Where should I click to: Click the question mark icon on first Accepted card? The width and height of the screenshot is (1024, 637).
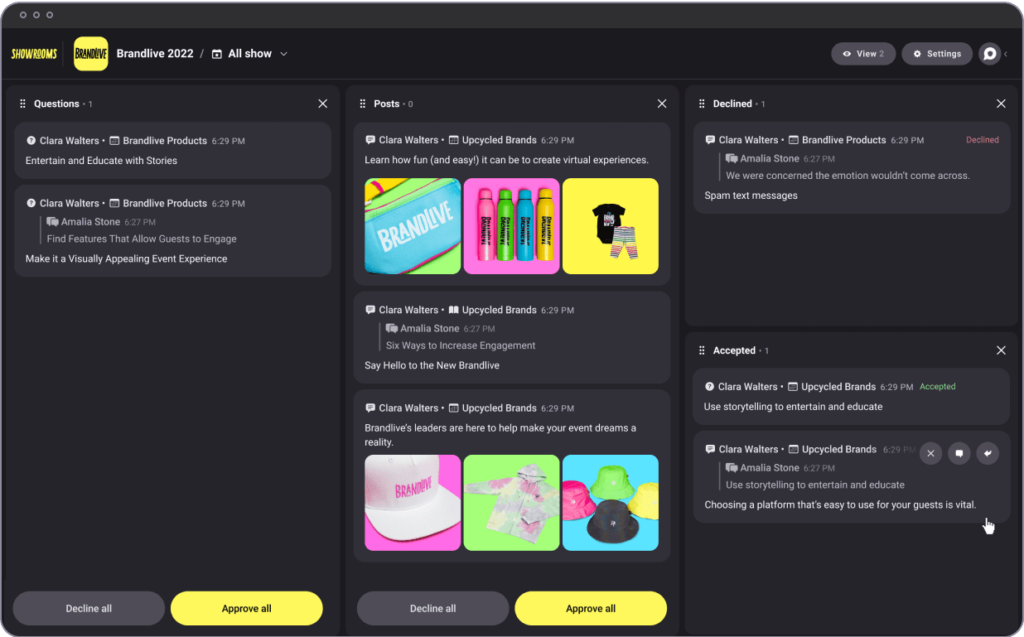tap(709, 387)
